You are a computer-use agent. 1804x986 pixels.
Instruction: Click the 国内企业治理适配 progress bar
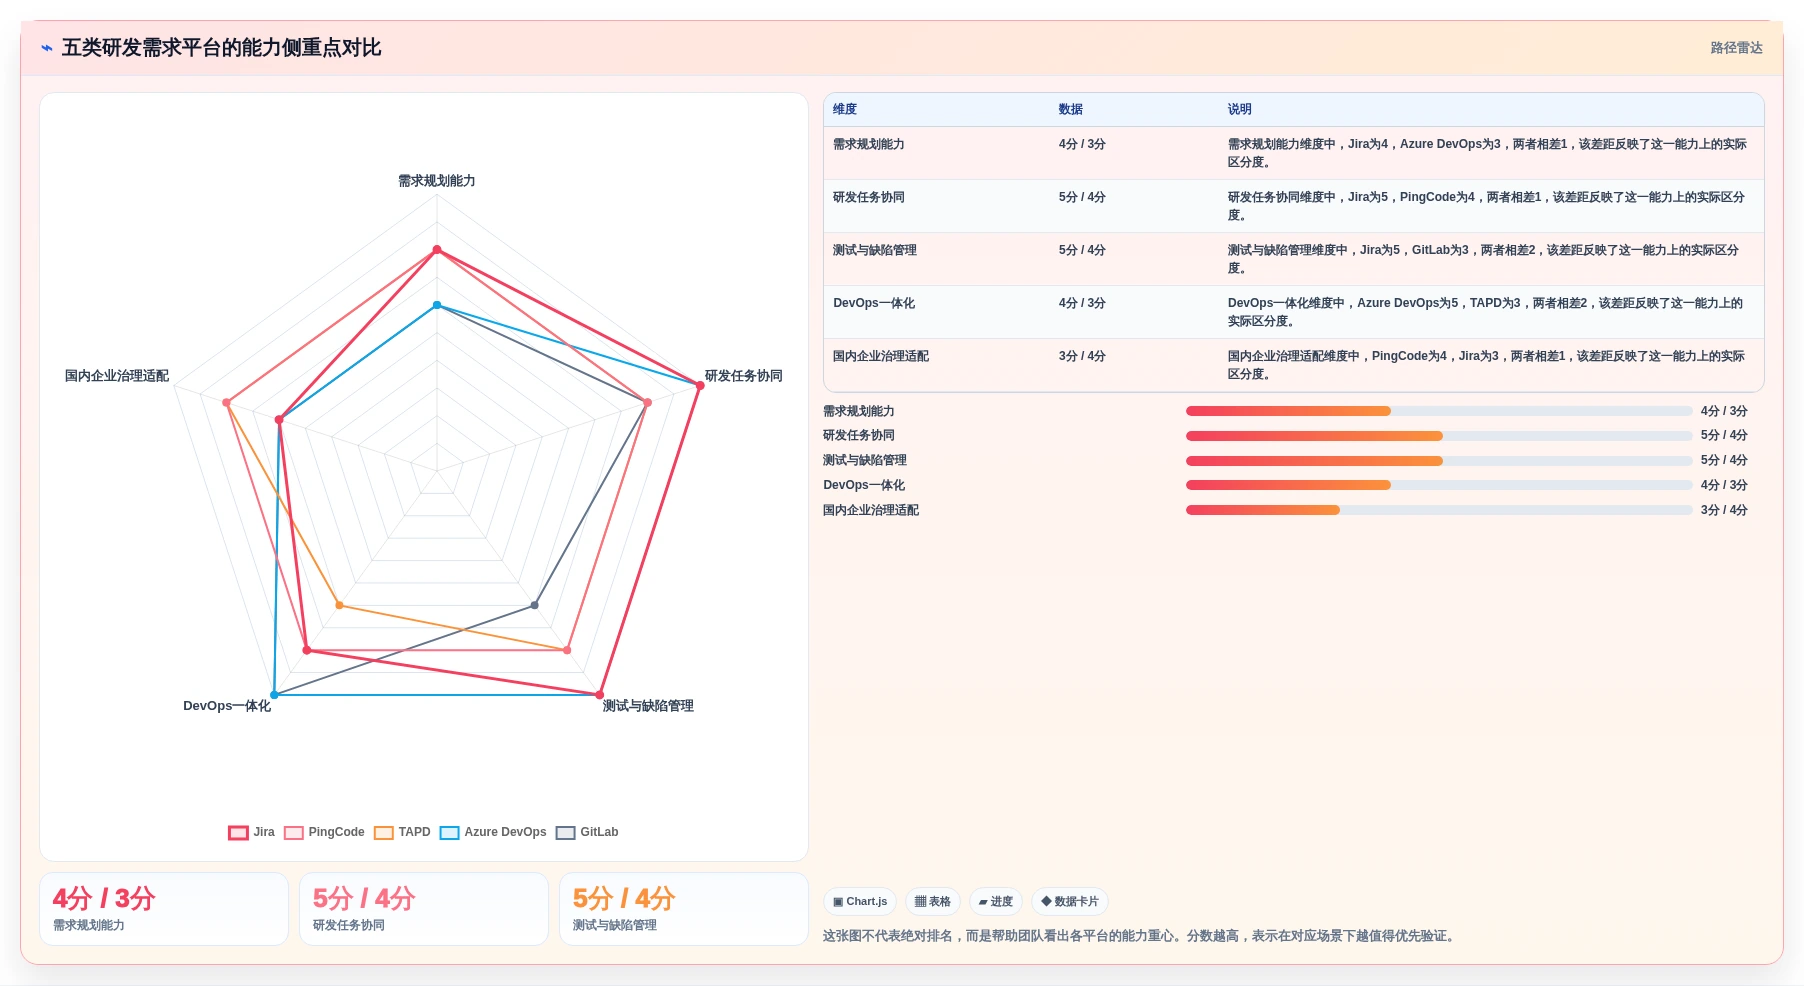coord(1439,510)
